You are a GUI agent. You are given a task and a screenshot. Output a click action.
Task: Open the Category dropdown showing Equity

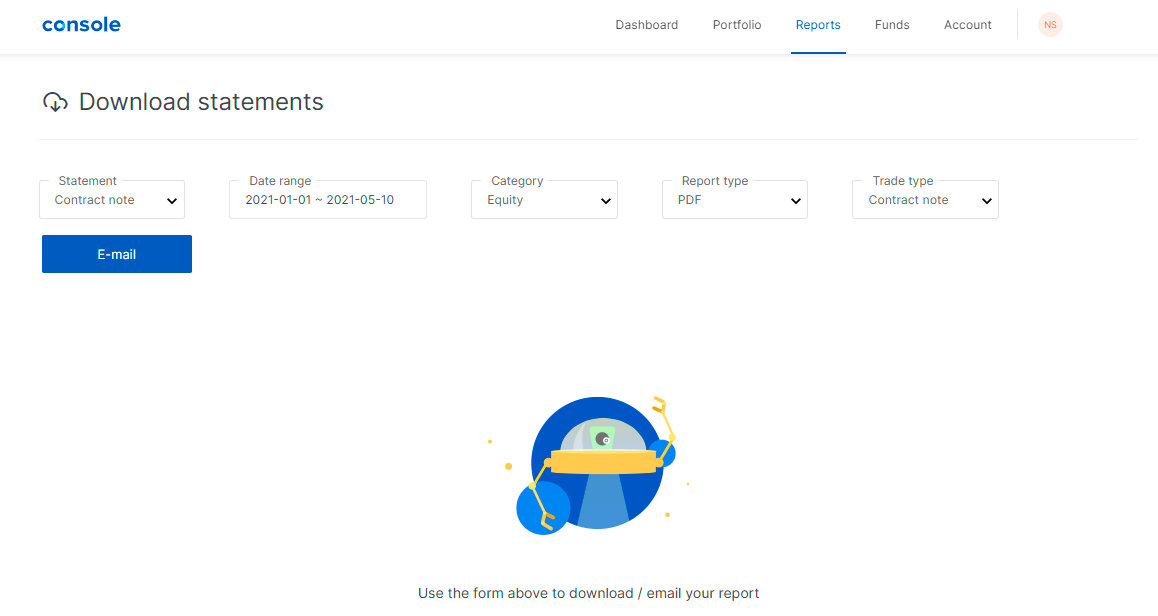pyautogui.click(x=544, y=199)
